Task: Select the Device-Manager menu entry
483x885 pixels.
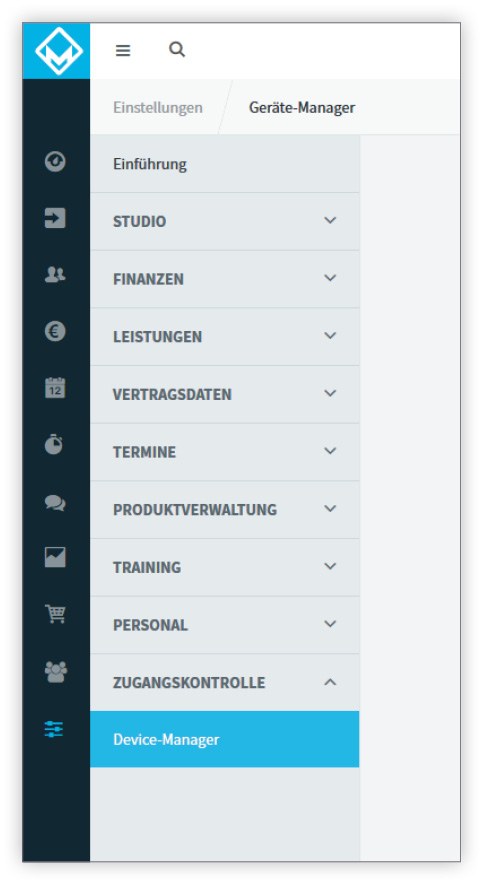Action: 225,739
